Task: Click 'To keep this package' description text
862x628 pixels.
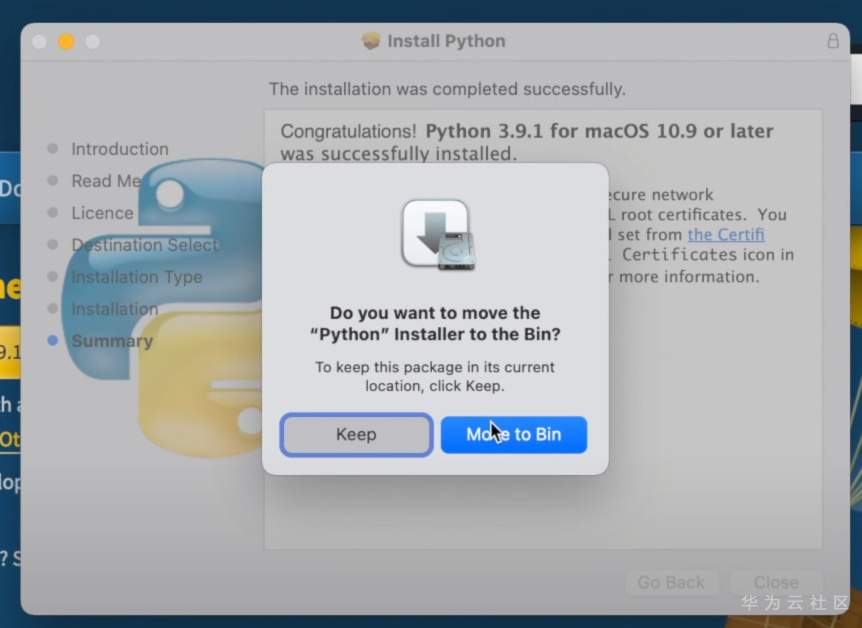Action: (x=435, y=376)
